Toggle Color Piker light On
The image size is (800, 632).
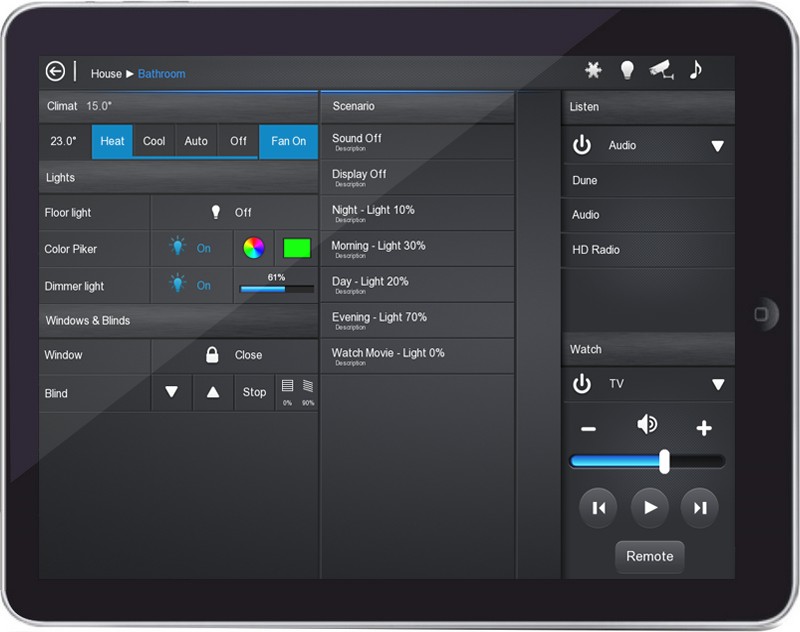coord(192,248)
